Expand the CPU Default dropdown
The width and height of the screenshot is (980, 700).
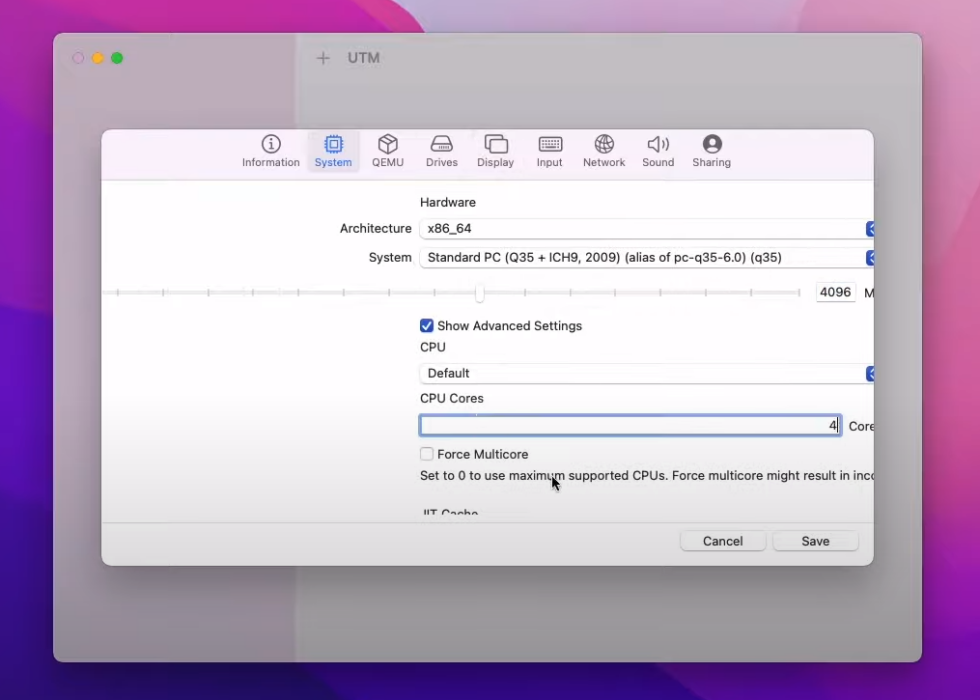pos(645,373)
